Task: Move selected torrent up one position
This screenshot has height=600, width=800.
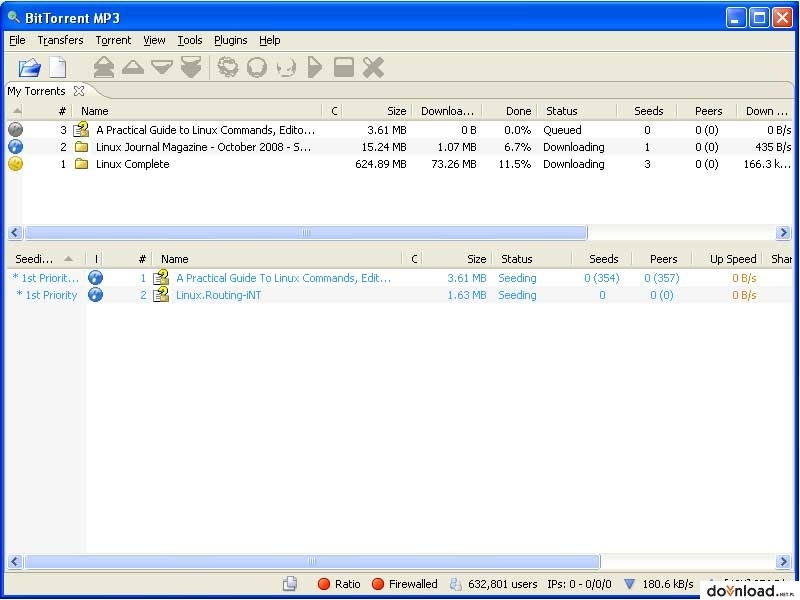Action: [133, 67]
